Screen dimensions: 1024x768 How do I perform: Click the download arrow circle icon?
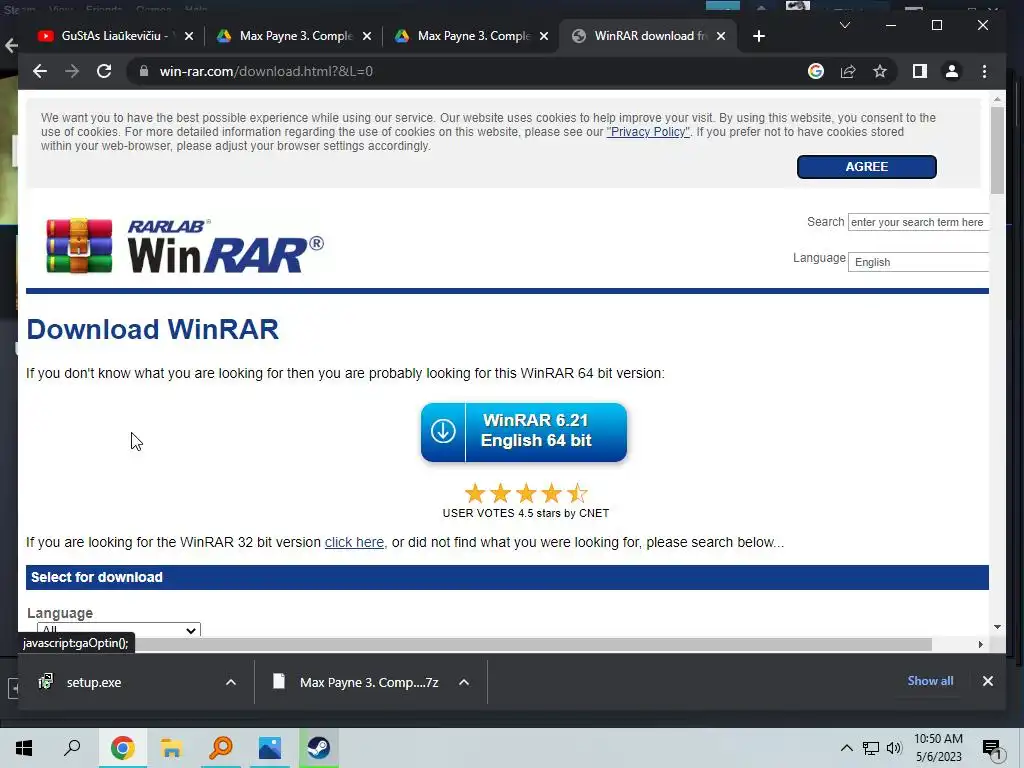click(x=443, y=431)
